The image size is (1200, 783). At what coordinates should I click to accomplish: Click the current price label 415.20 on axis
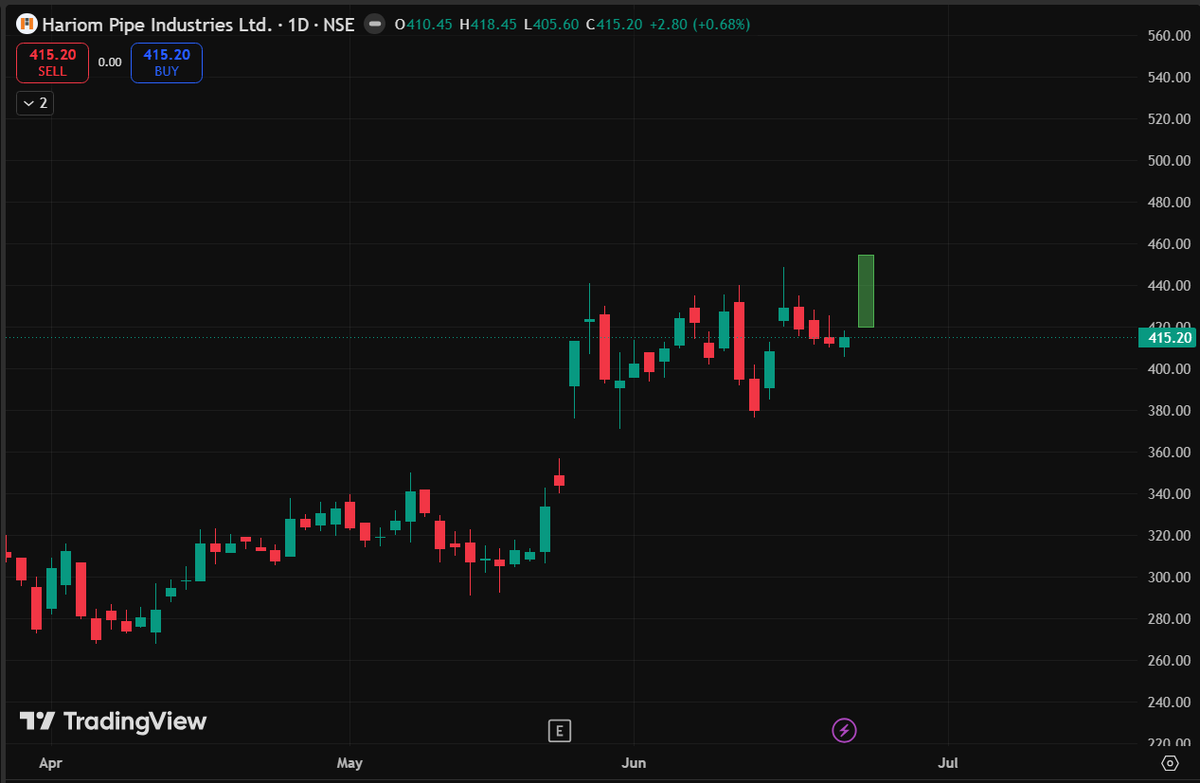tap(1167, 338)
